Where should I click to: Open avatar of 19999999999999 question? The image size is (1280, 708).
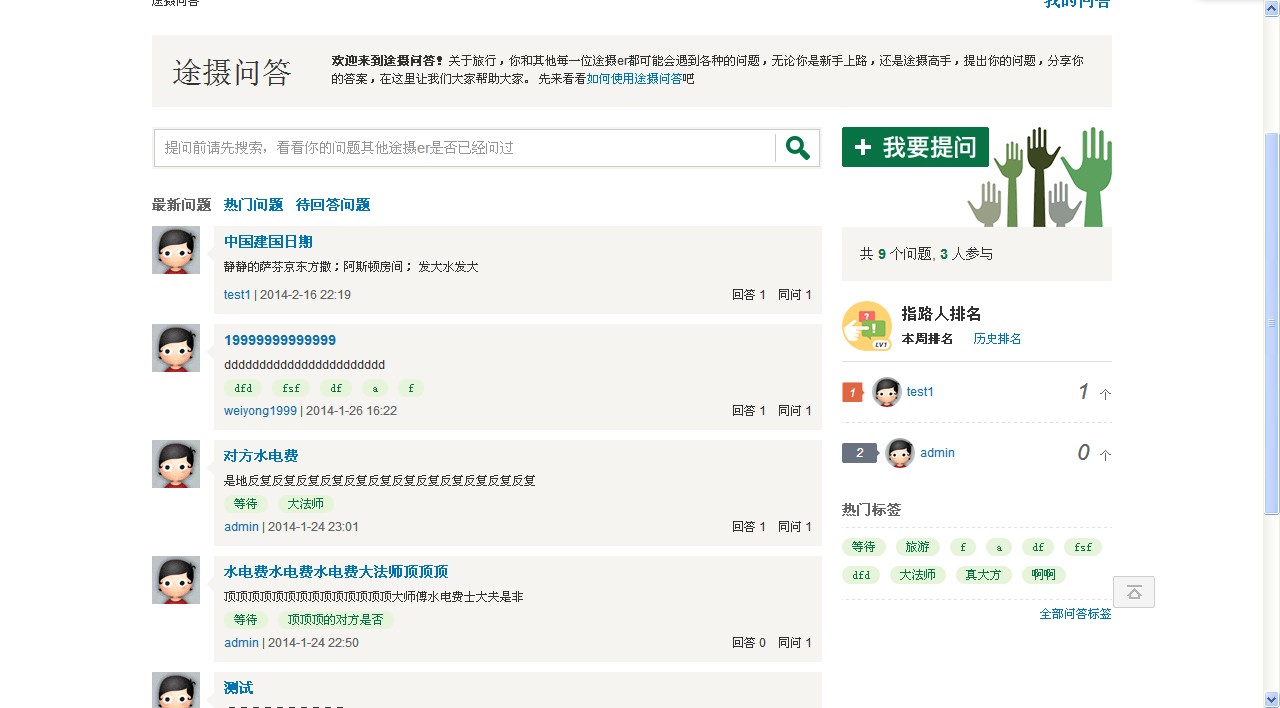(176, 348)
